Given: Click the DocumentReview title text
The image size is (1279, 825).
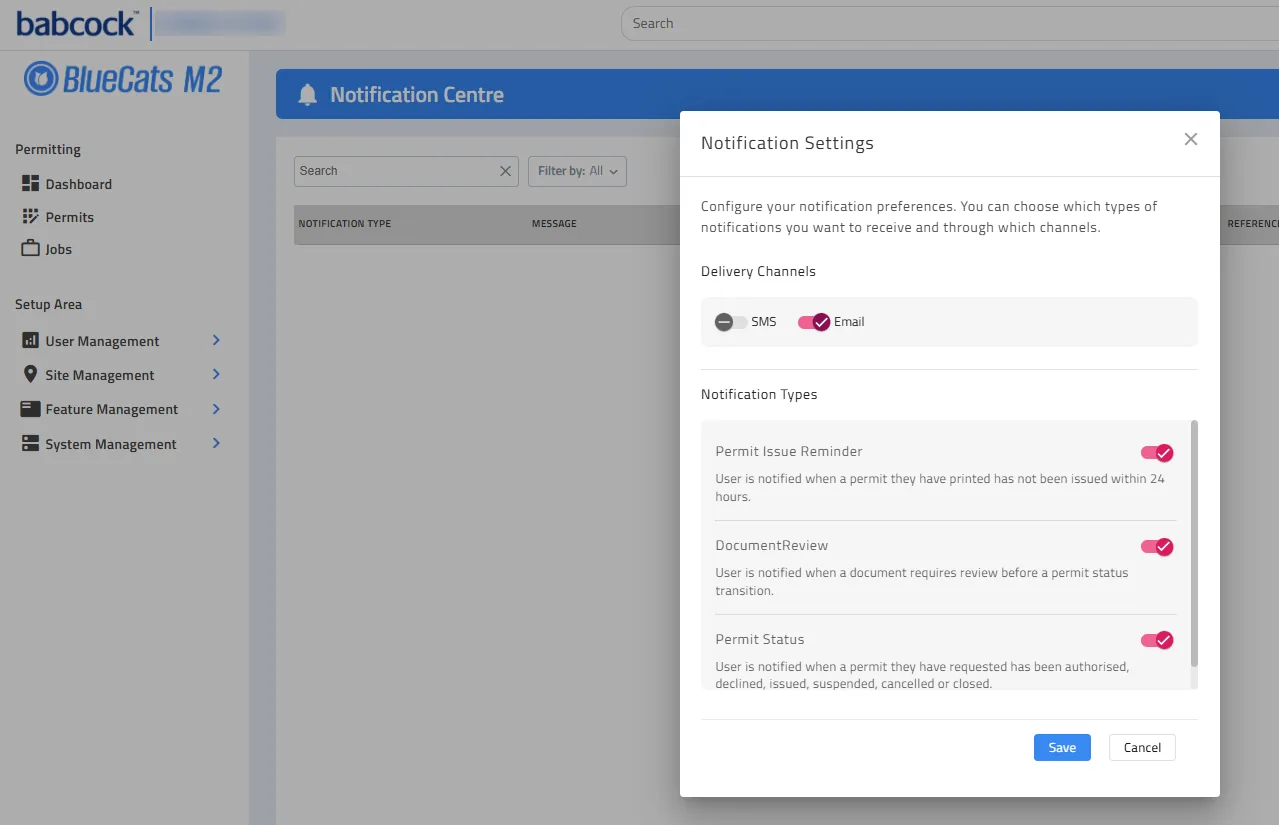Looking at the screenshot, I should point(772,546).
